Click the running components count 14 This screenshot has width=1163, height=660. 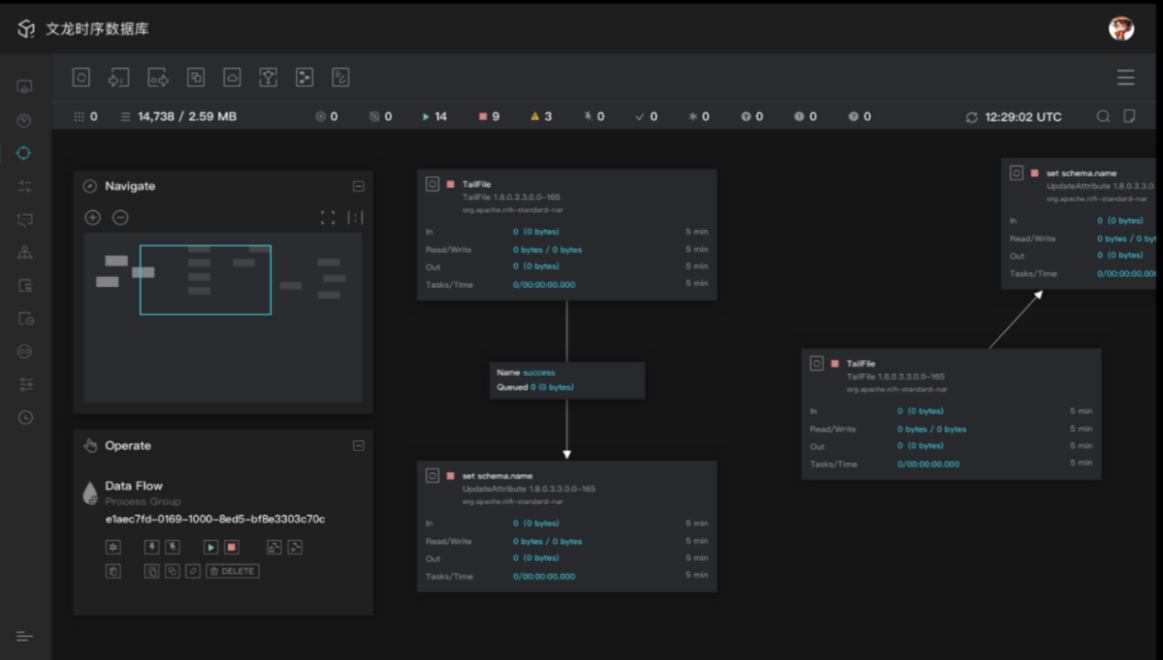point(441,116)
